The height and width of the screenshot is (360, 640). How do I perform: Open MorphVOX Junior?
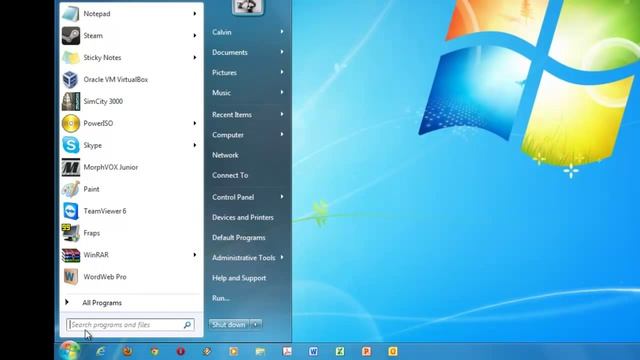131,167
